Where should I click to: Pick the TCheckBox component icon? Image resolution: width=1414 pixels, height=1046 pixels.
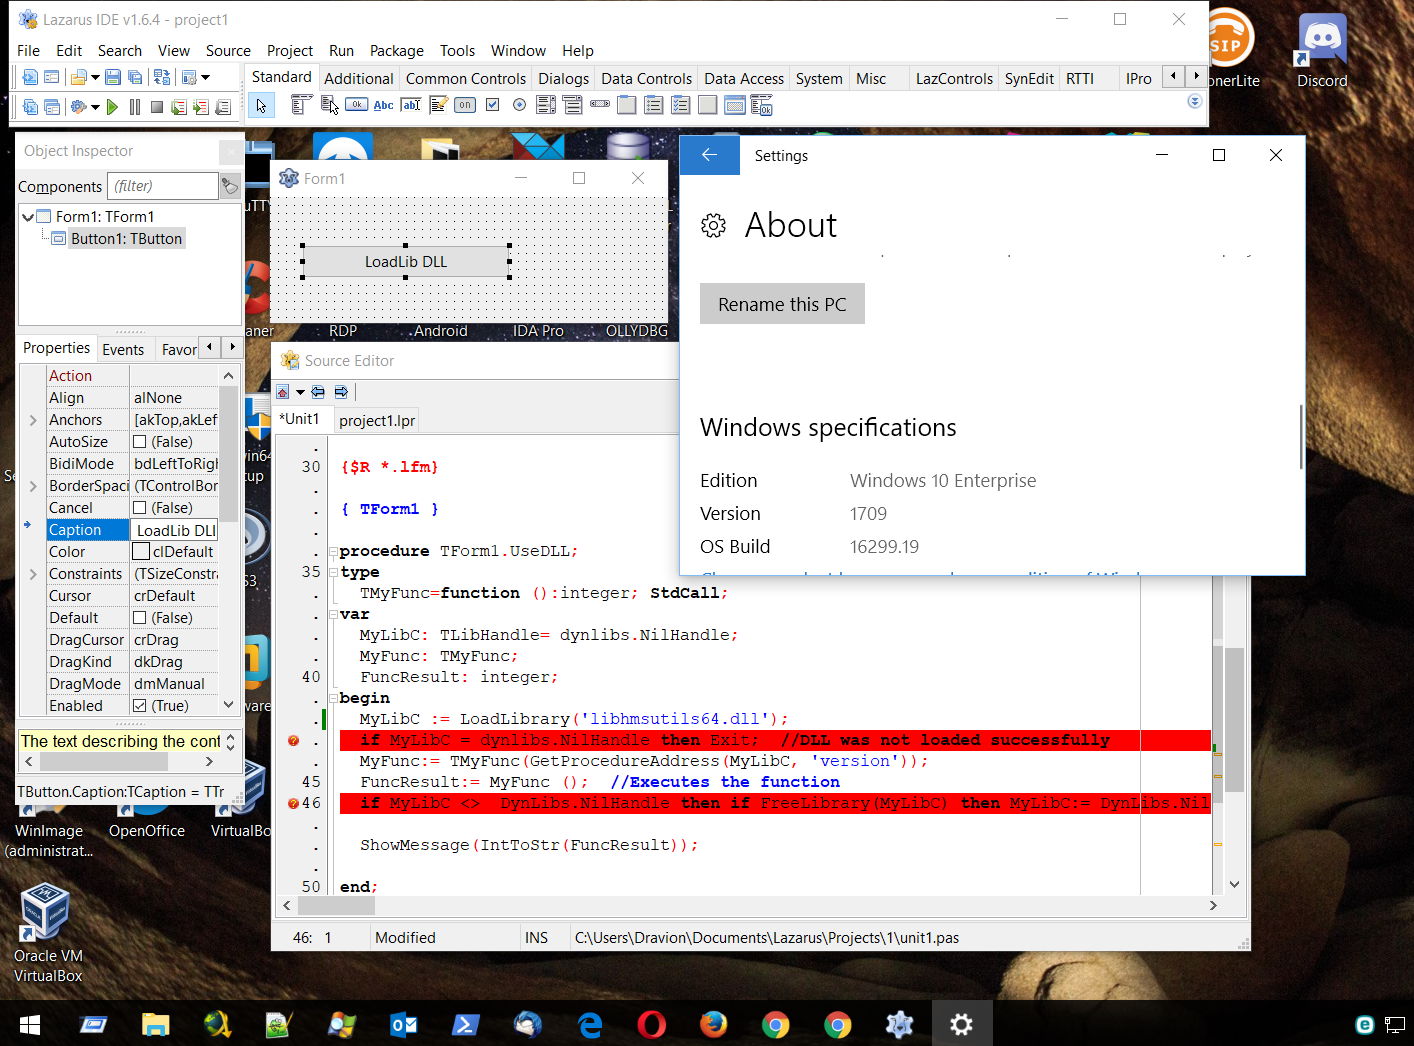tap(492, 104)
